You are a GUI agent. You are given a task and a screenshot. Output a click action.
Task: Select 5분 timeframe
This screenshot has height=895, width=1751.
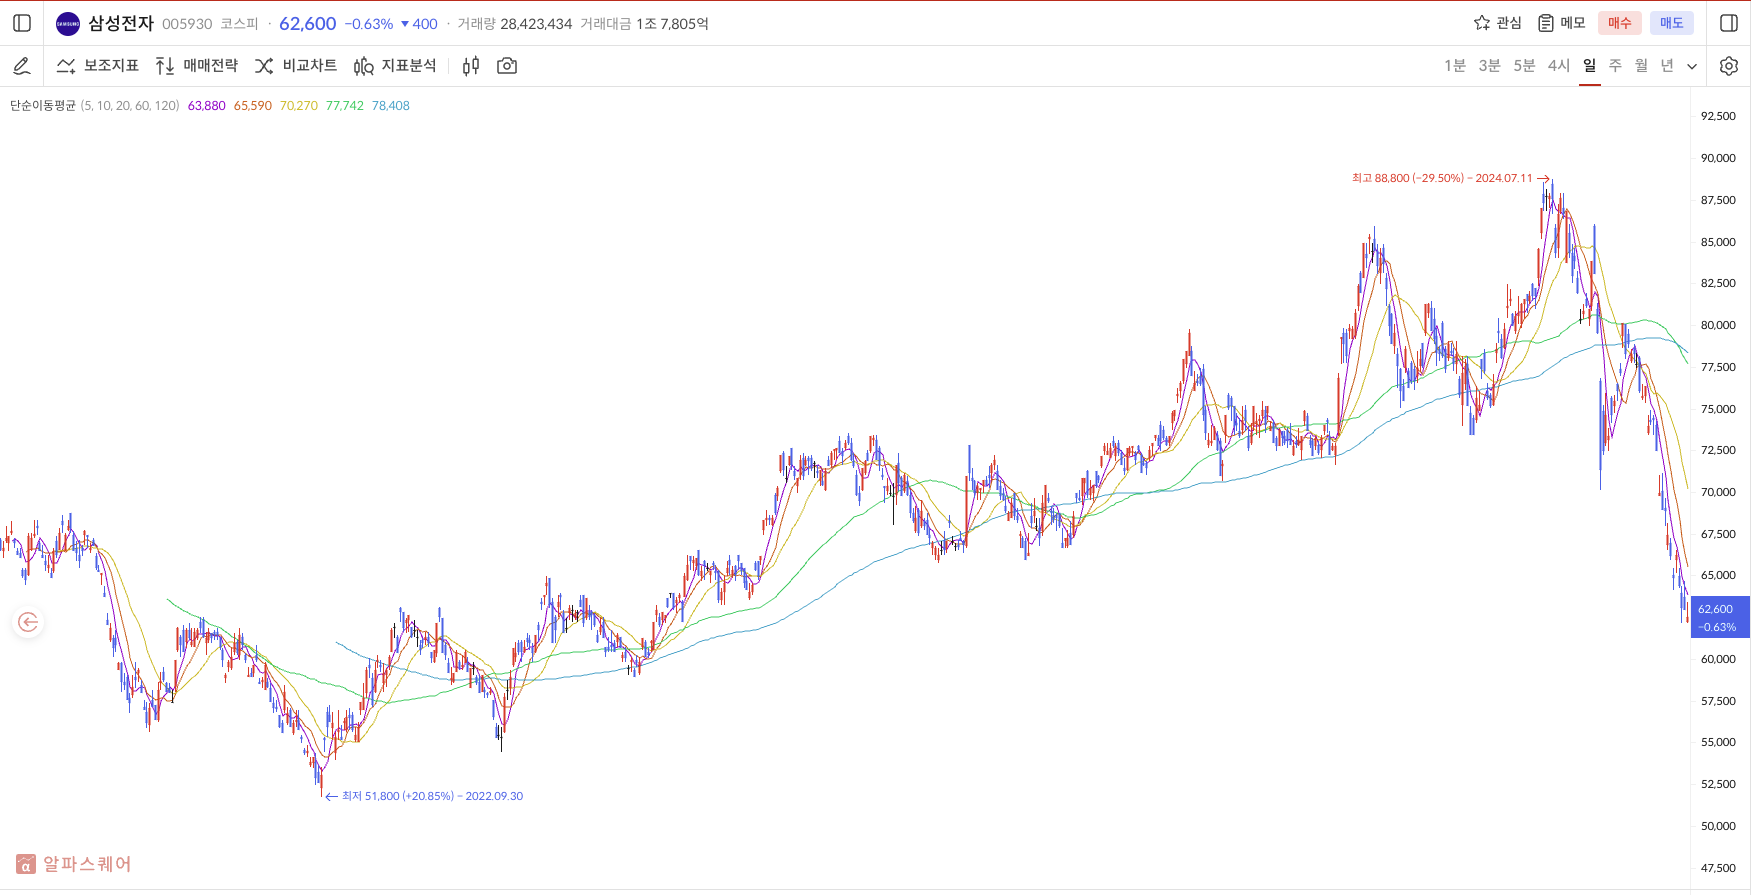[x=1524, y=66]
